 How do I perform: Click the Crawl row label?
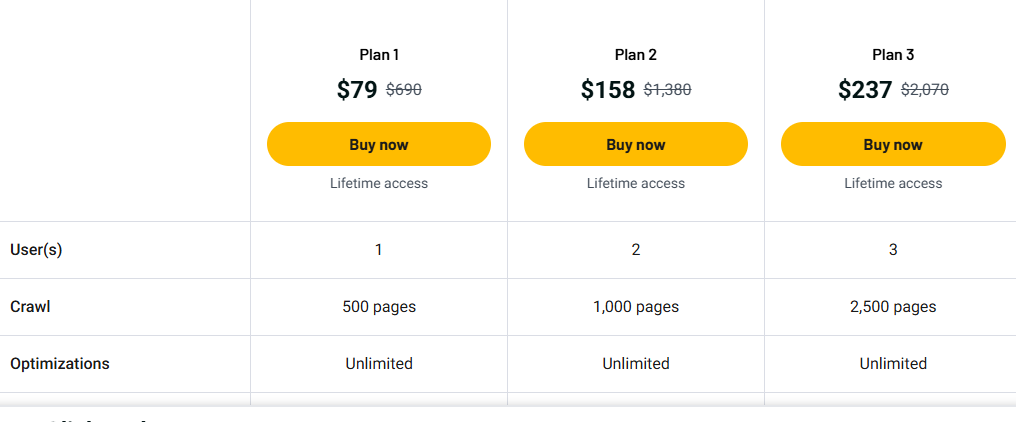[30, 307]
